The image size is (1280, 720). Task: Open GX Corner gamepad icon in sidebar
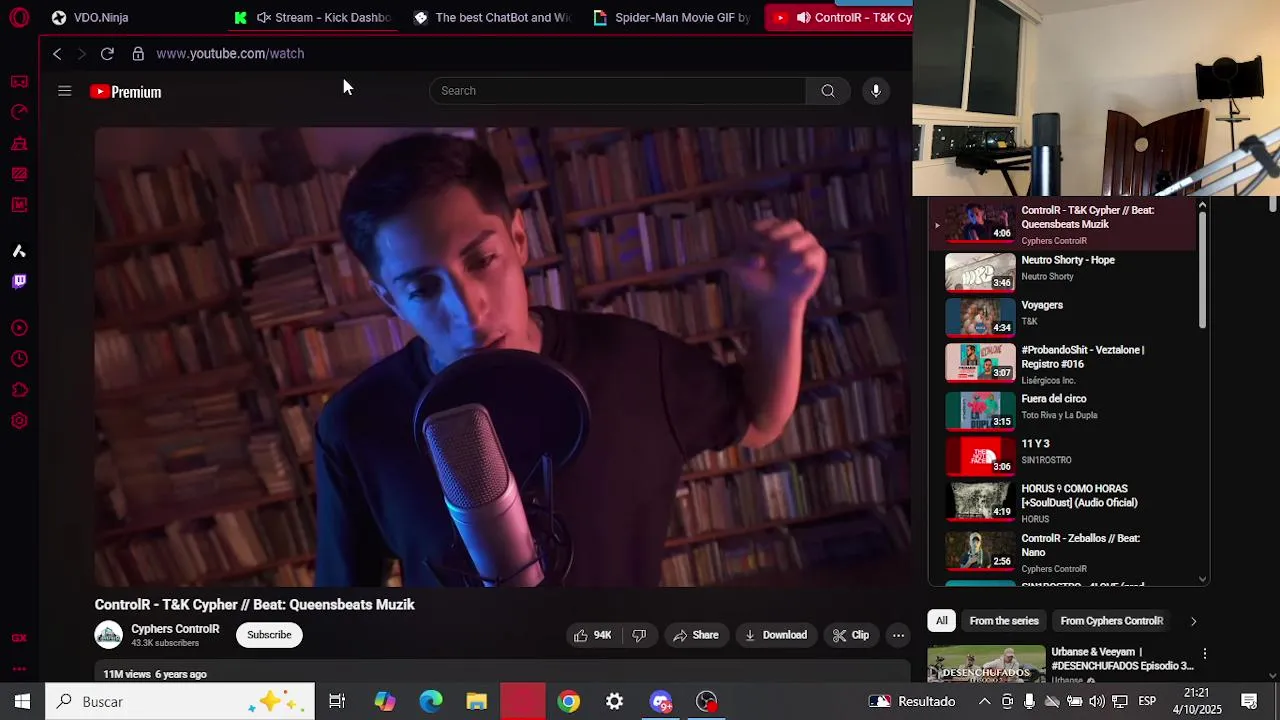click(x=19, y=81)
